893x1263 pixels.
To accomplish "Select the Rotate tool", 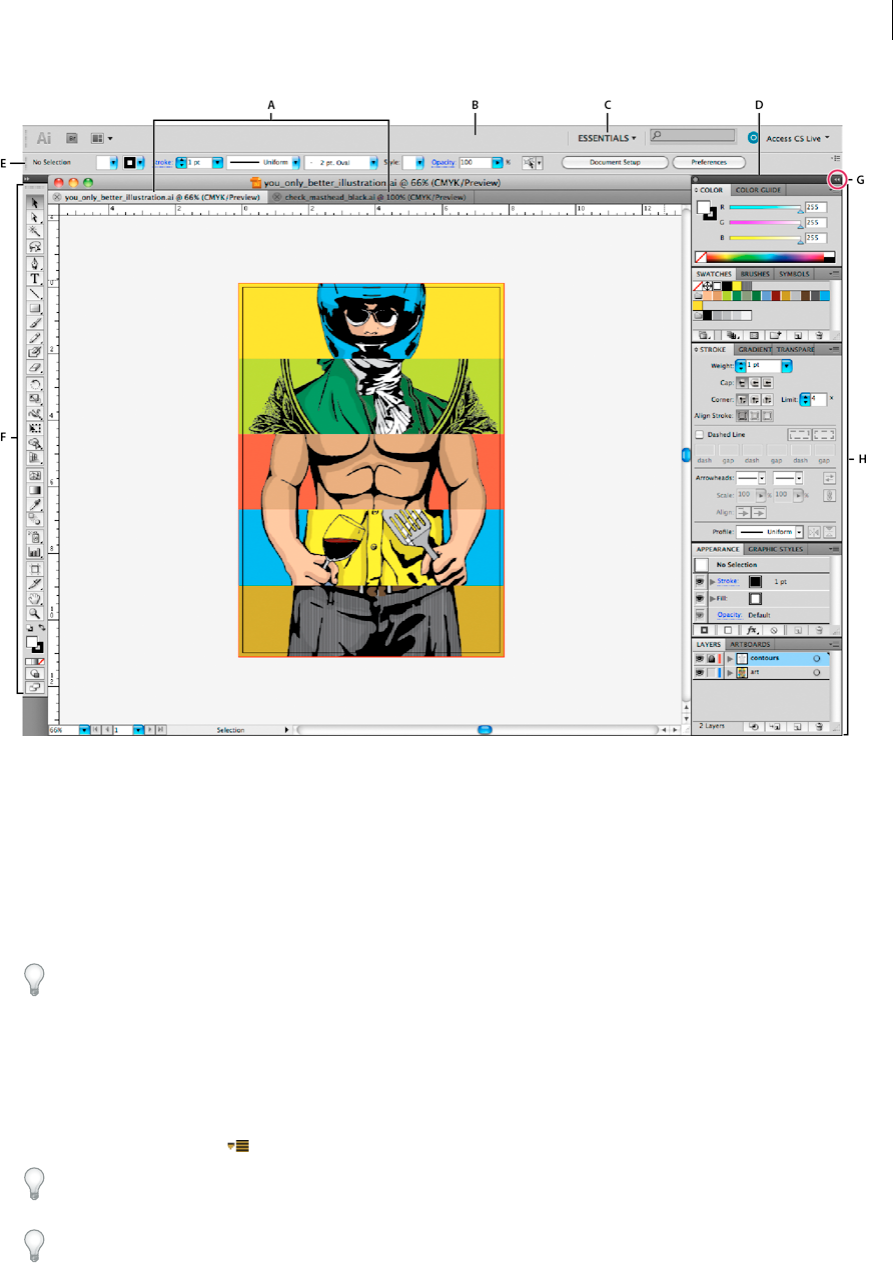I will (34, 385).
